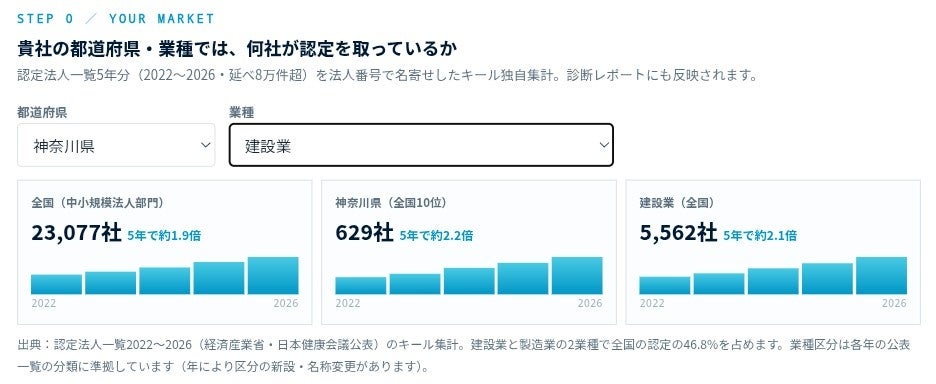
Task: Click the 5,562社 figure
Action: 678,233
